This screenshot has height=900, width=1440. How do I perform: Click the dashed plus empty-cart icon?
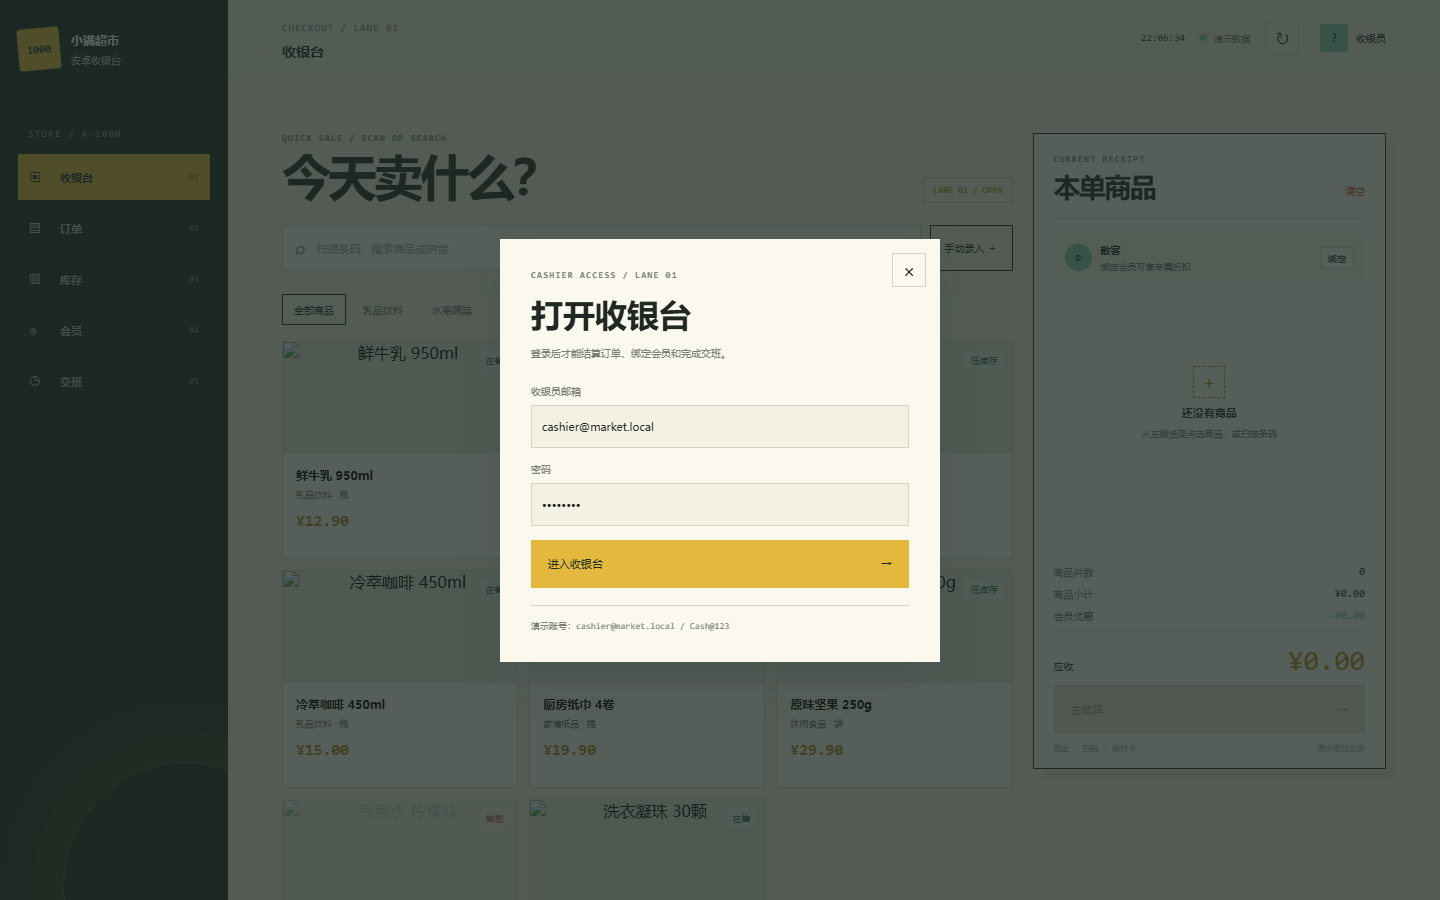(x=1209, y=382)
